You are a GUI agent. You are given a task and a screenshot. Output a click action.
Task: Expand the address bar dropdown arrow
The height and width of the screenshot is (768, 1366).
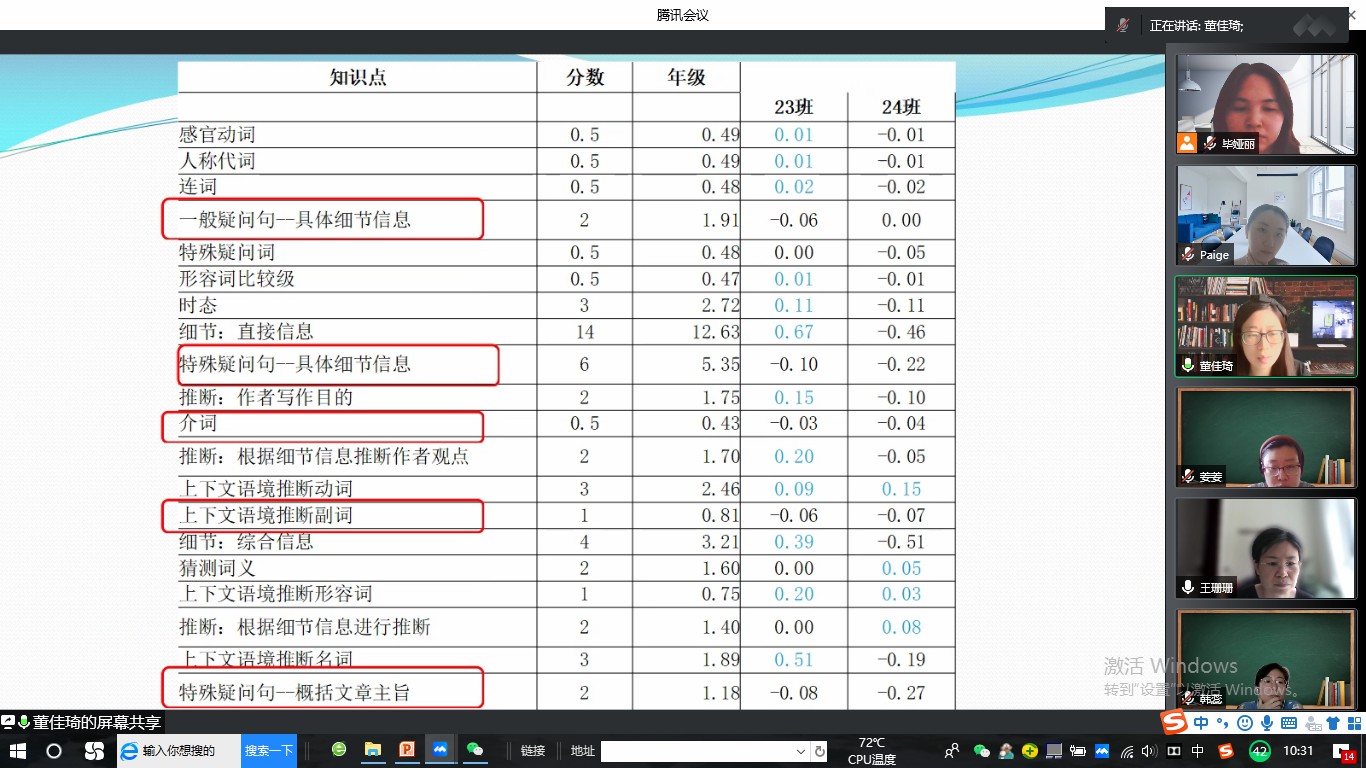click(801, 751)
